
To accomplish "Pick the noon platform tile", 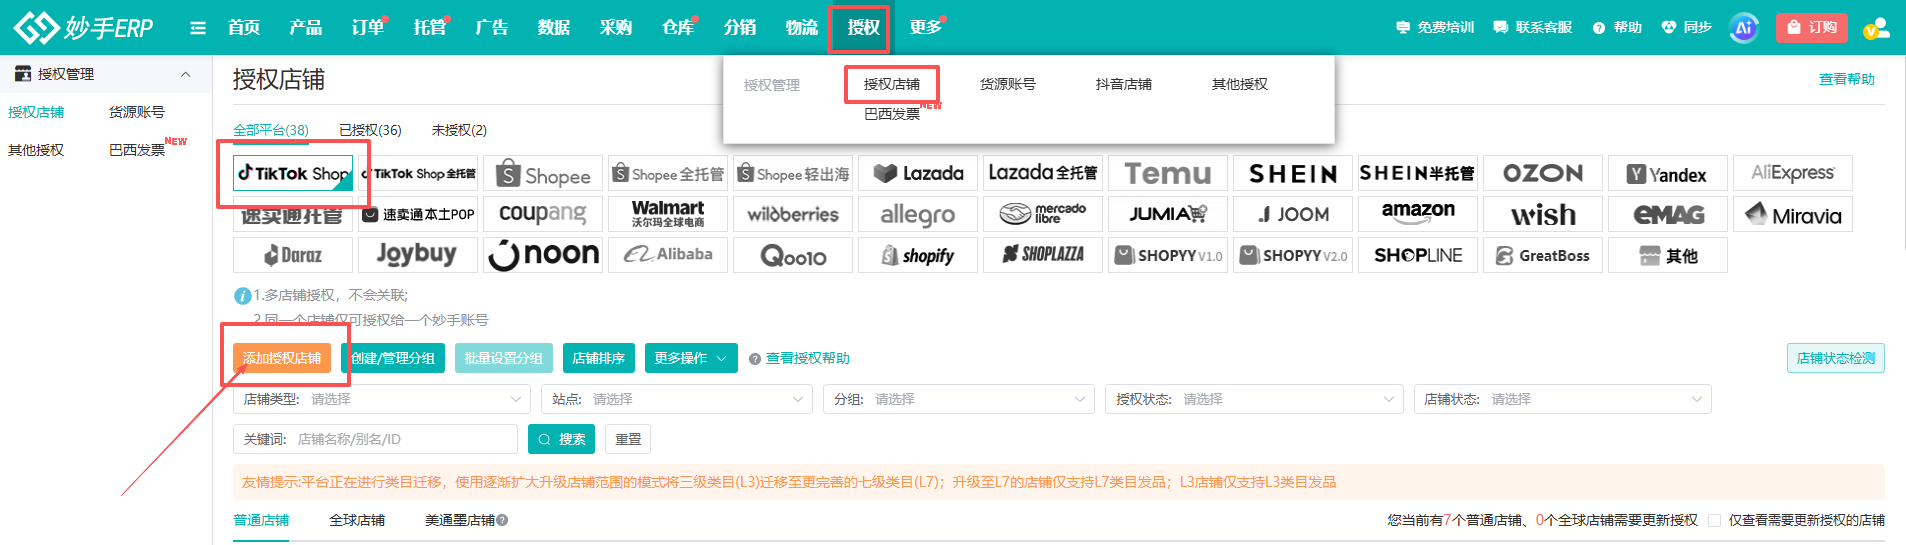I will click(543, 255).
